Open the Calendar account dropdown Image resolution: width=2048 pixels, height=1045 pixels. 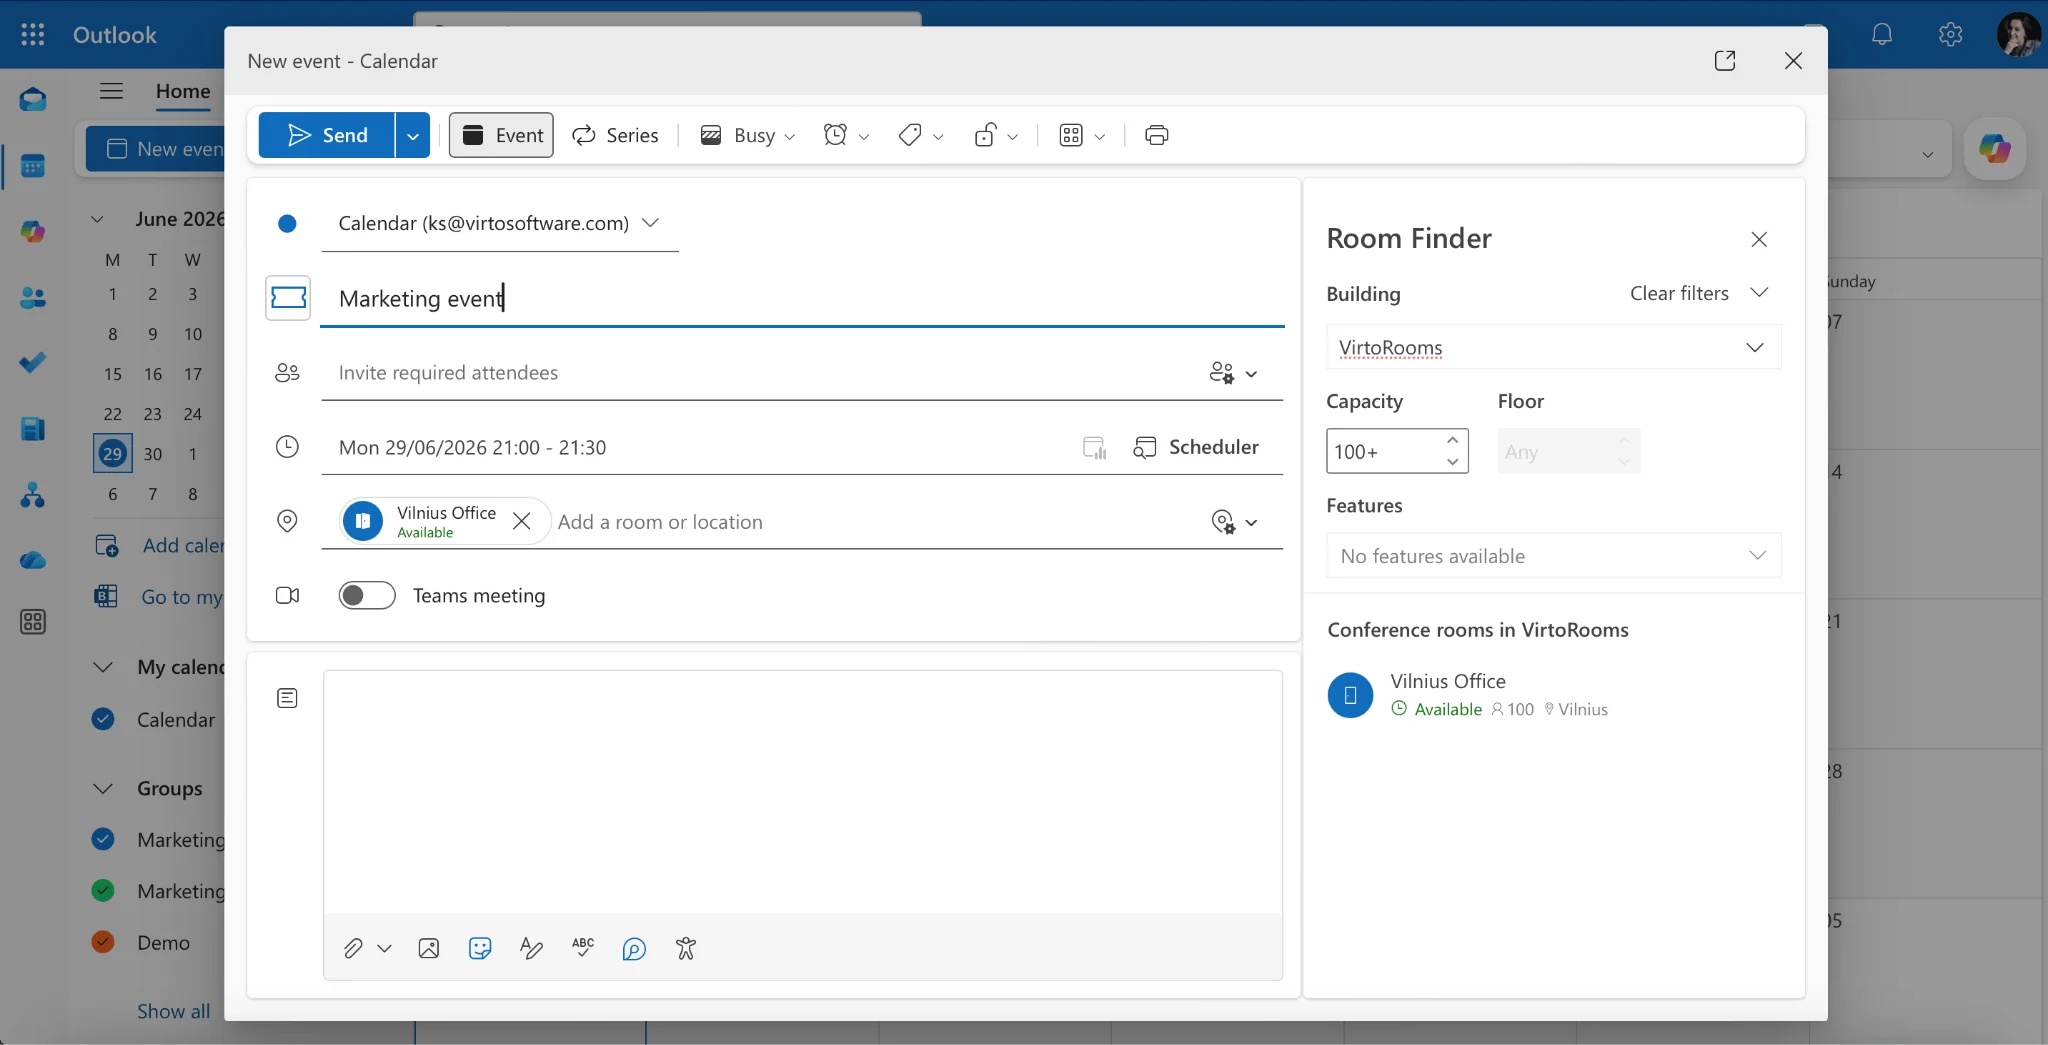click(500, 223)
